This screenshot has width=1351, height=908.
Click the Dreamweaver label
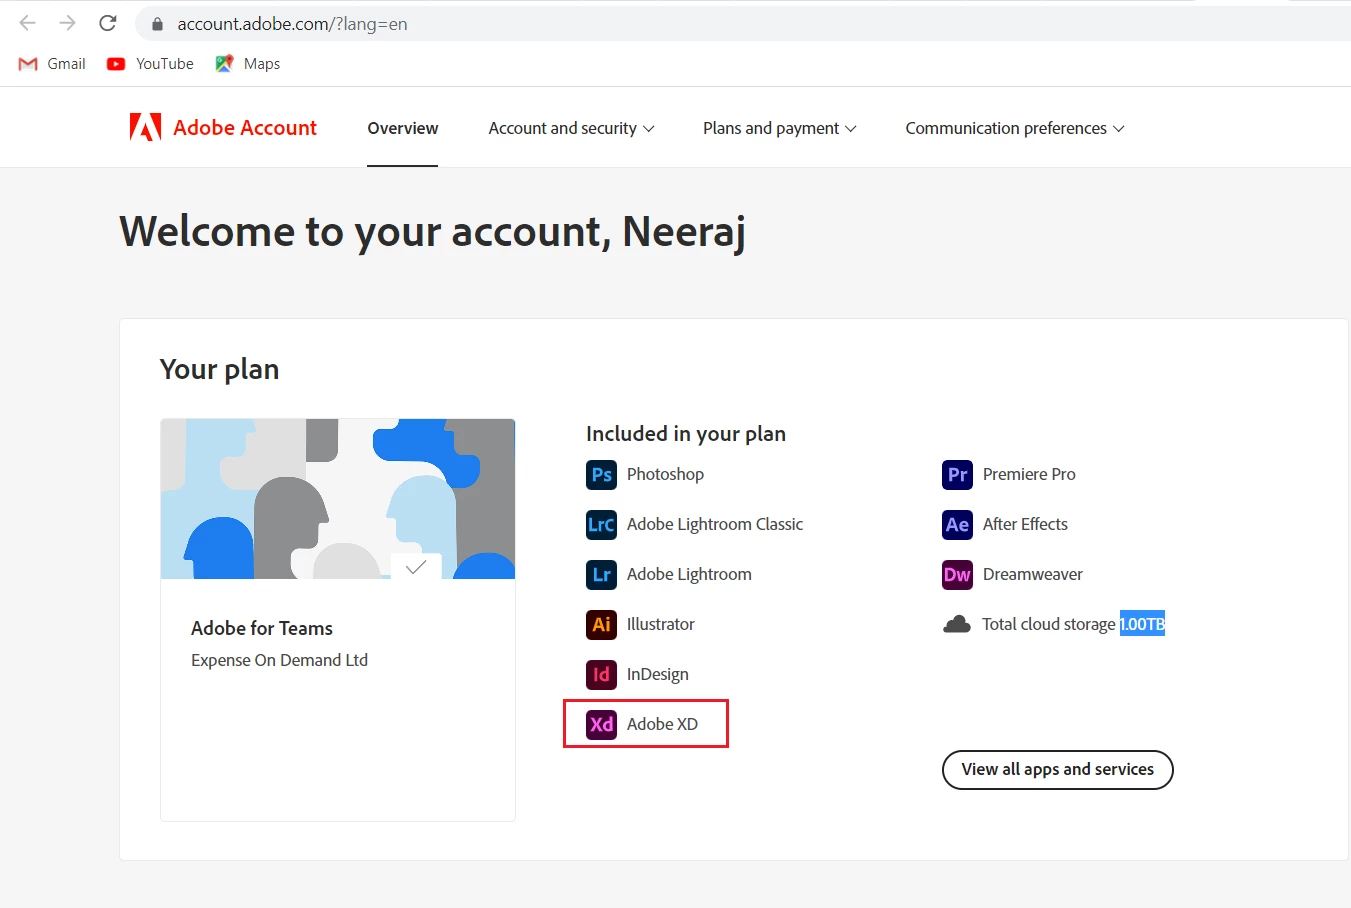[x=1033, y=574]
